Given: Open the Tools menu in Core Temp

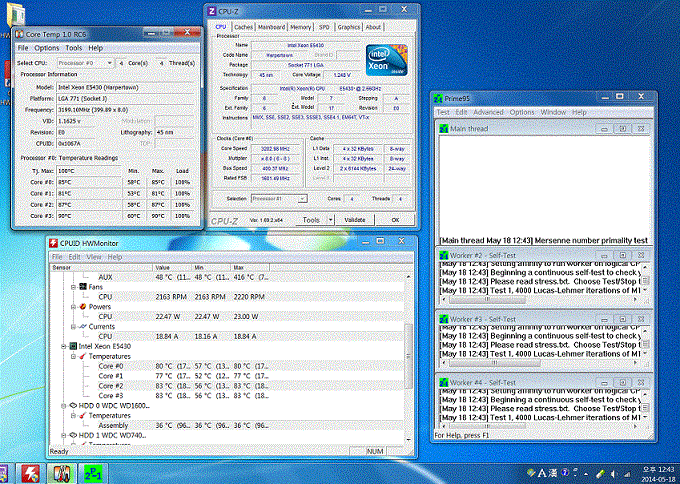Looking at the screenshot, I should (74, 48).
